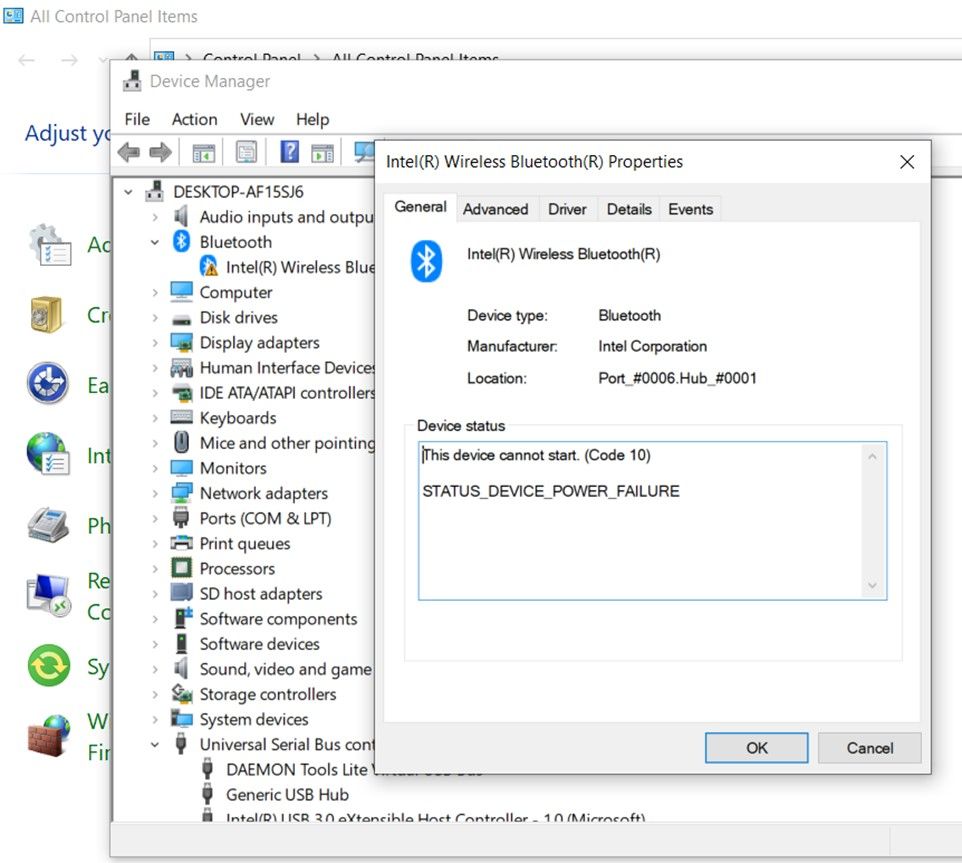Open Sync Center green icon in Control Panel
Viewport: 962px width, 863px height.
click(49, 665)
